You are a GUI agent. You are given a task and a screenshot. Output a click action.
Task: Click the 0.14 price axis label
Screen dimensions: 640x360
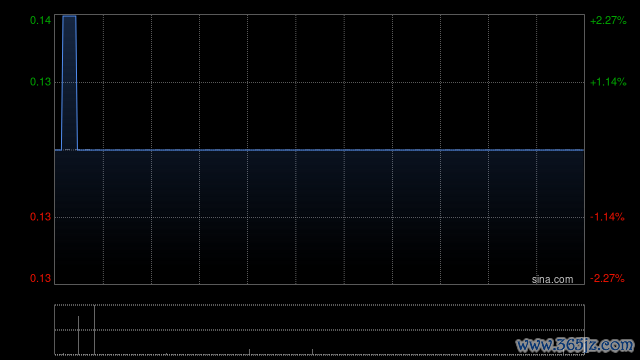coord(40,20)
